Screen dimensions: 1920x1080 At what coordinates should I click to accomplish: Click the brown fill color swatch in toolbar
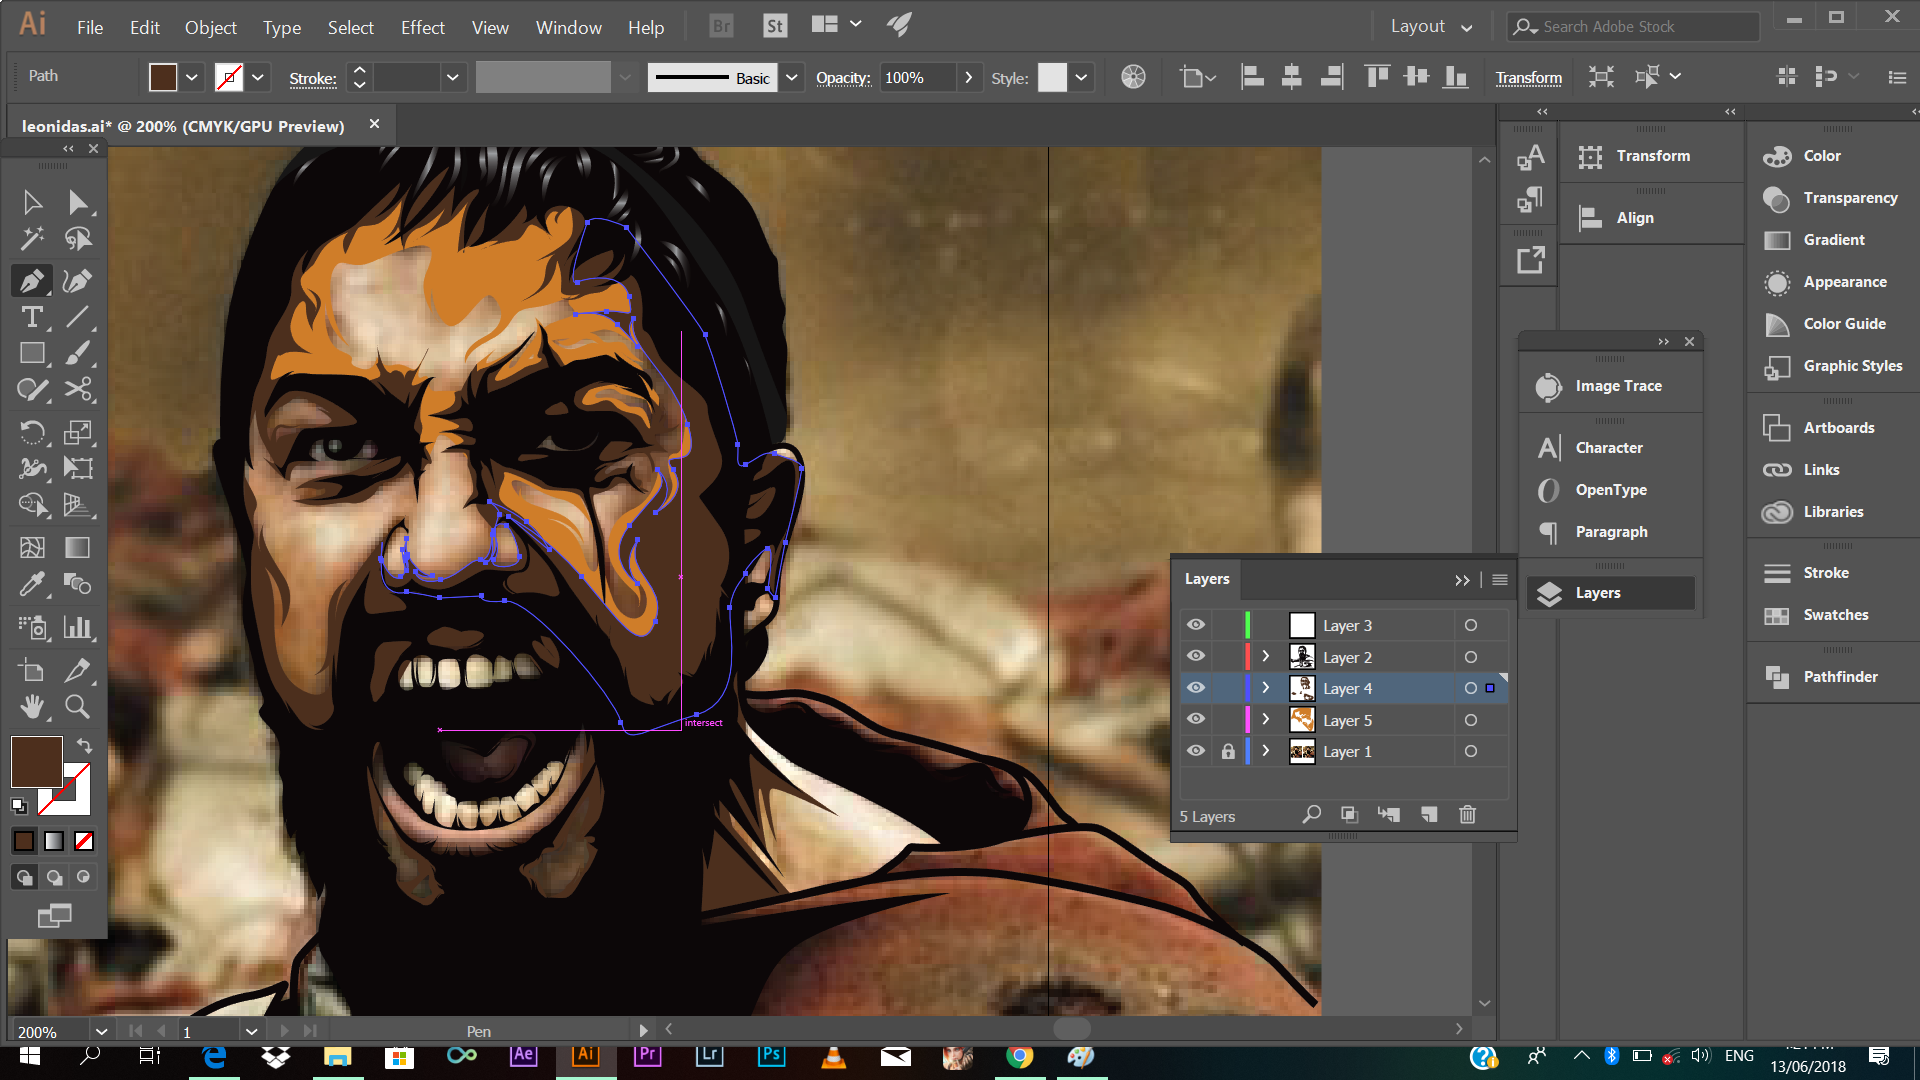(36, 762)
